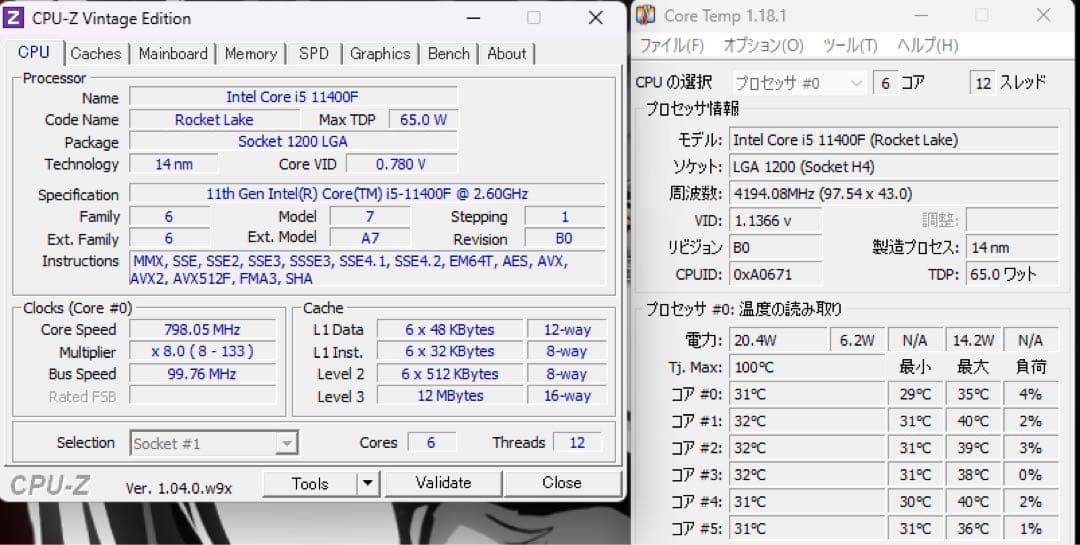Screen dimensions: 1080x545
Task: Open the オプション(O) menu in Core Temp
Action: click(763, 45)
